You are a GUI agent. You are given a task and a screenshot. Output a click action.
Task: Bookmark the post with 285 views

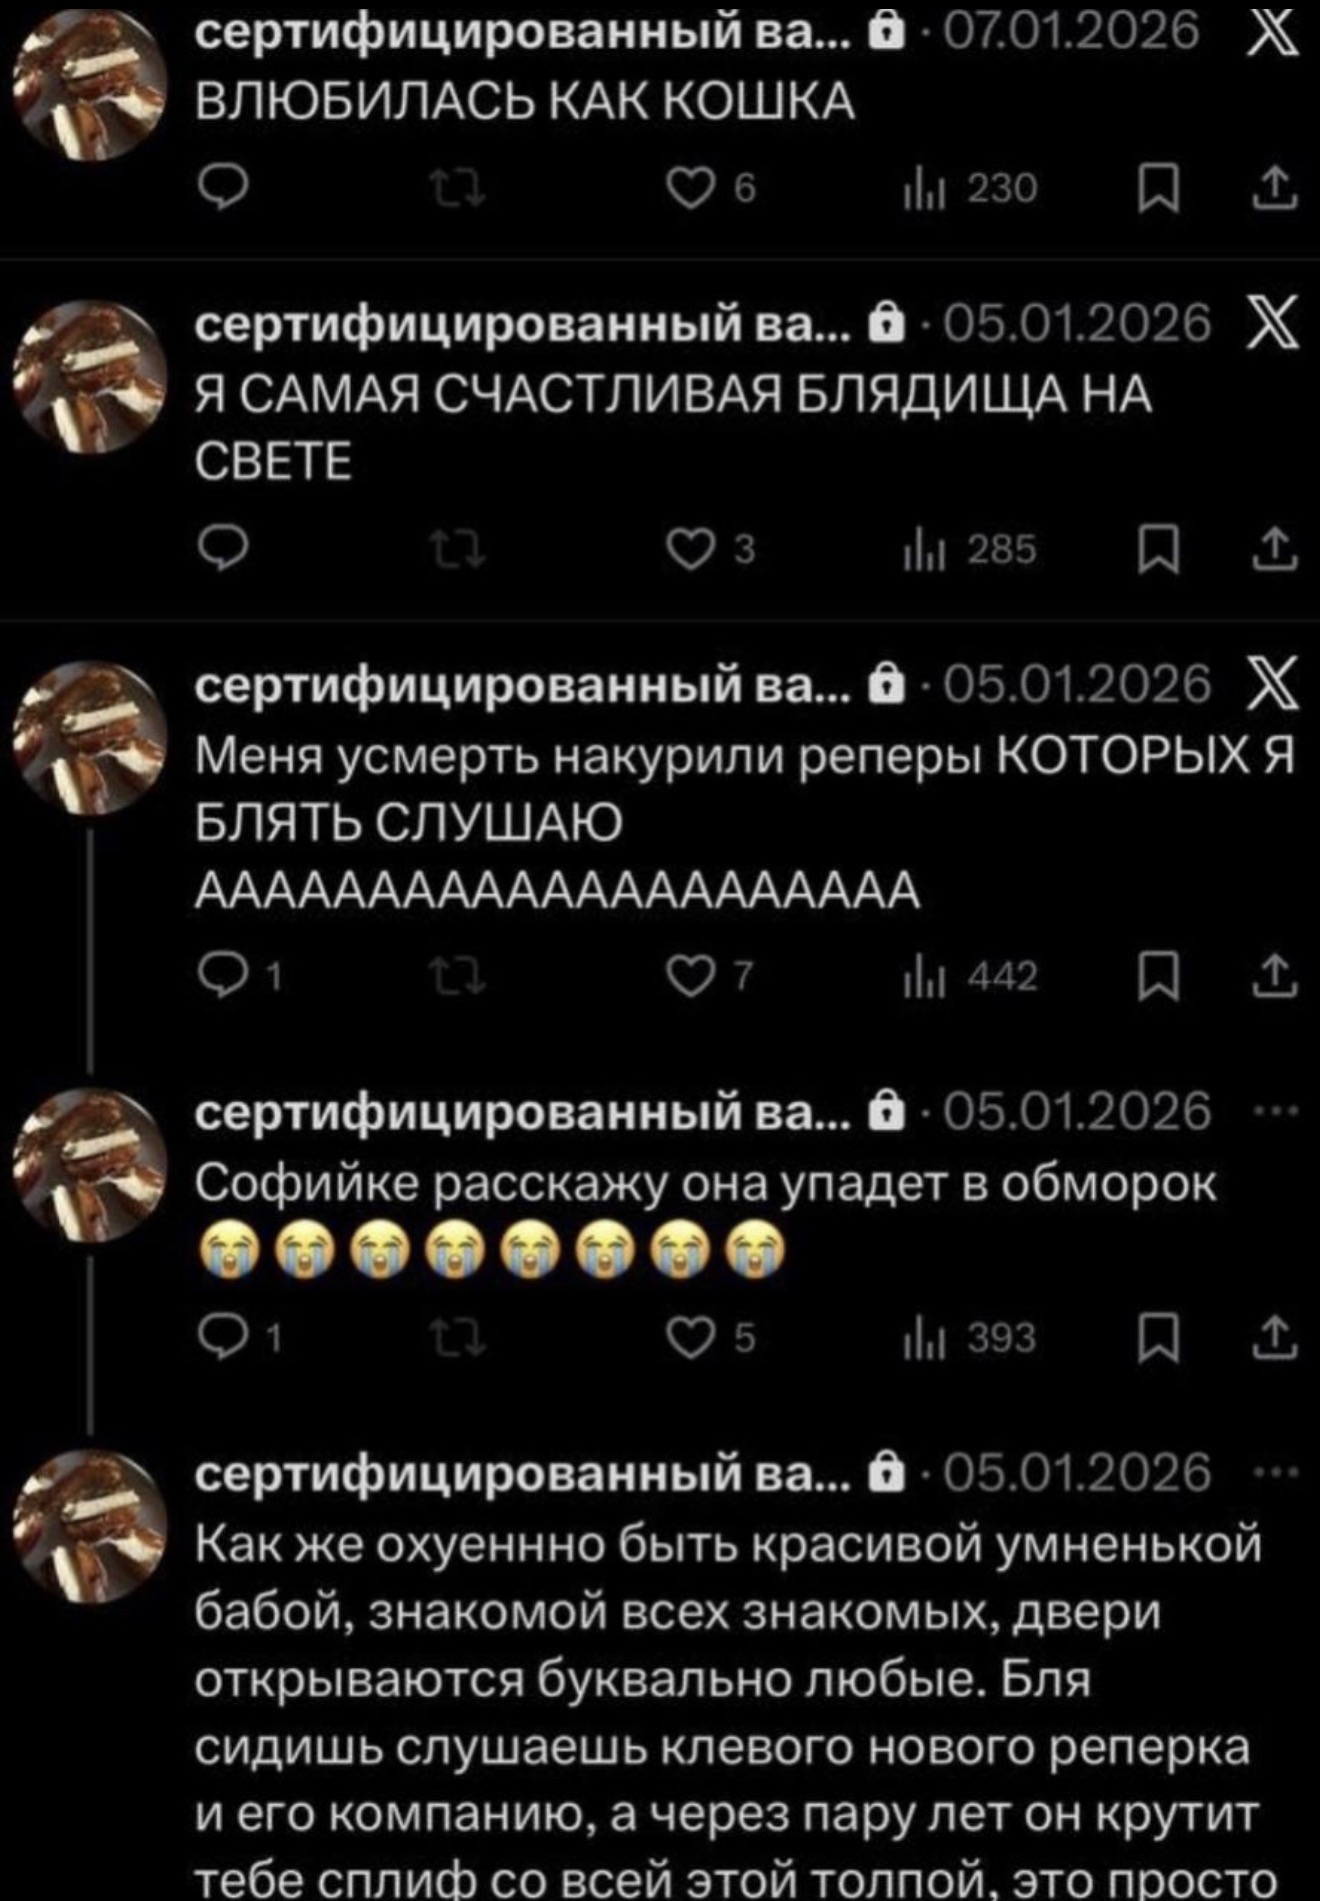click(1159, 550)
